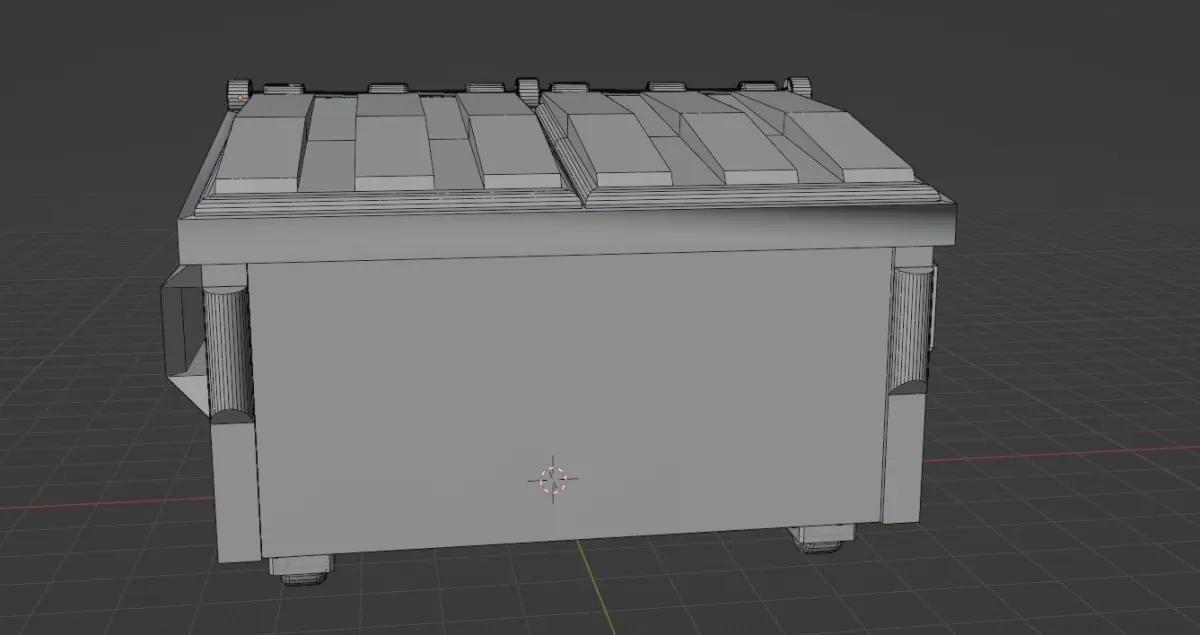Screen dimensions: 1200x635
Task: Click the 3D cursor crosshair in the viewport
Action: pos(552,480)
